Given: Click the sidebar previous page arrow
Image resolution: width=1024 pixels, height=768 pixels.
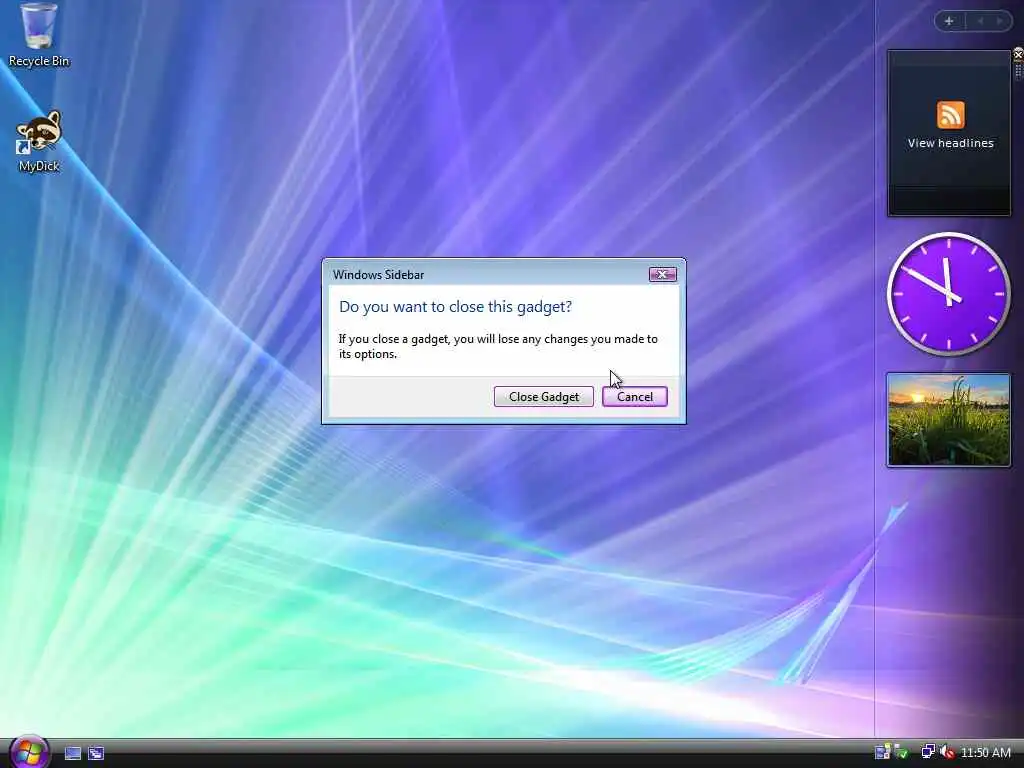Looking at the screenshot, I should tap(980, 21).
